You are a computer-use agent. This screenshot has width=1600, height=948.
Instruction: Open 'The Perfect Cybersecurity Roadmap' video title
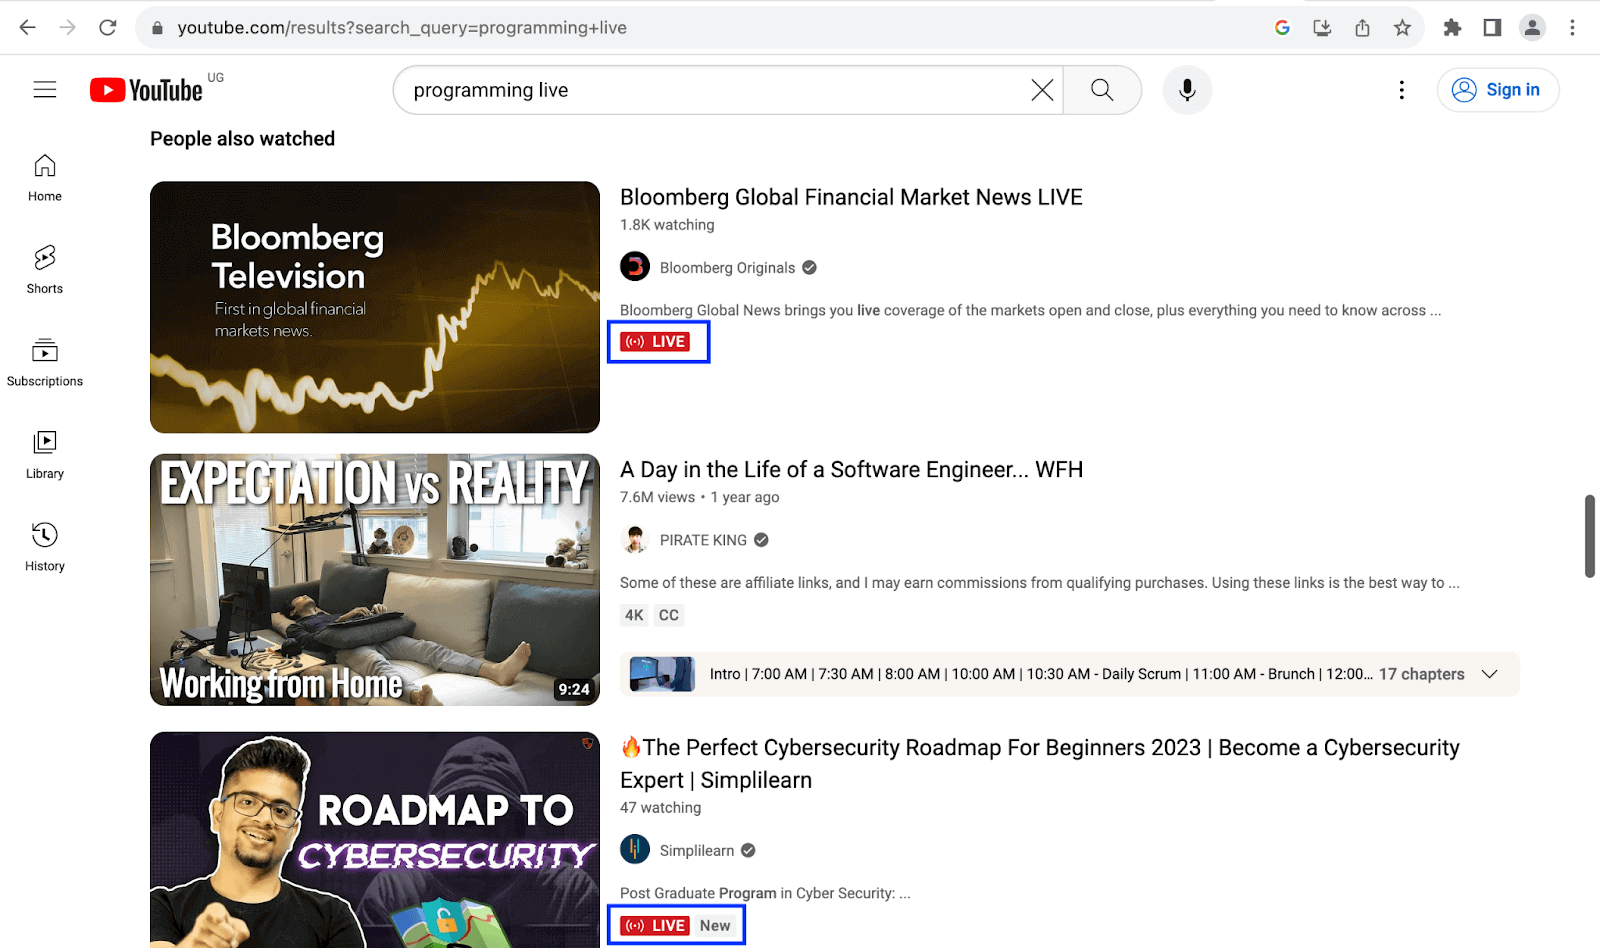[x=1040, y=764]
